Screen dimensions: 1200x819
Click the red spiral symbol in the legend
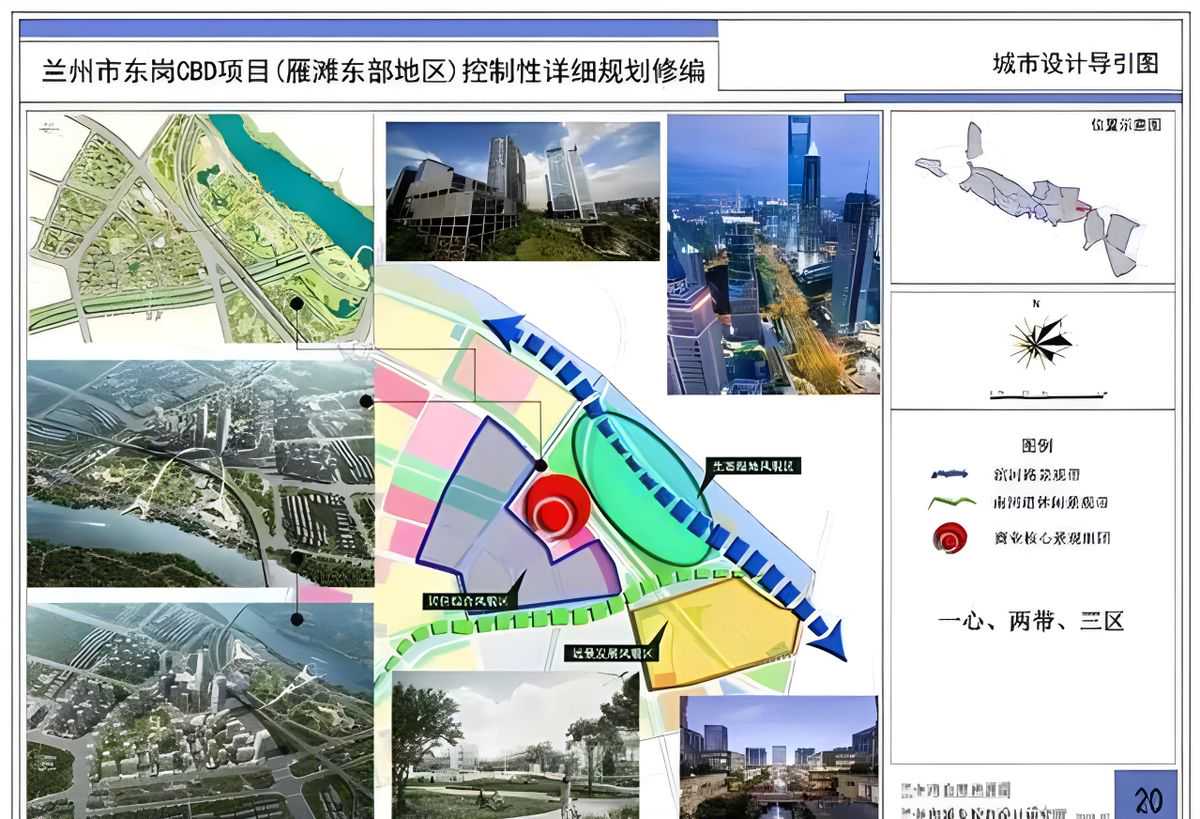tap(950, 538)
